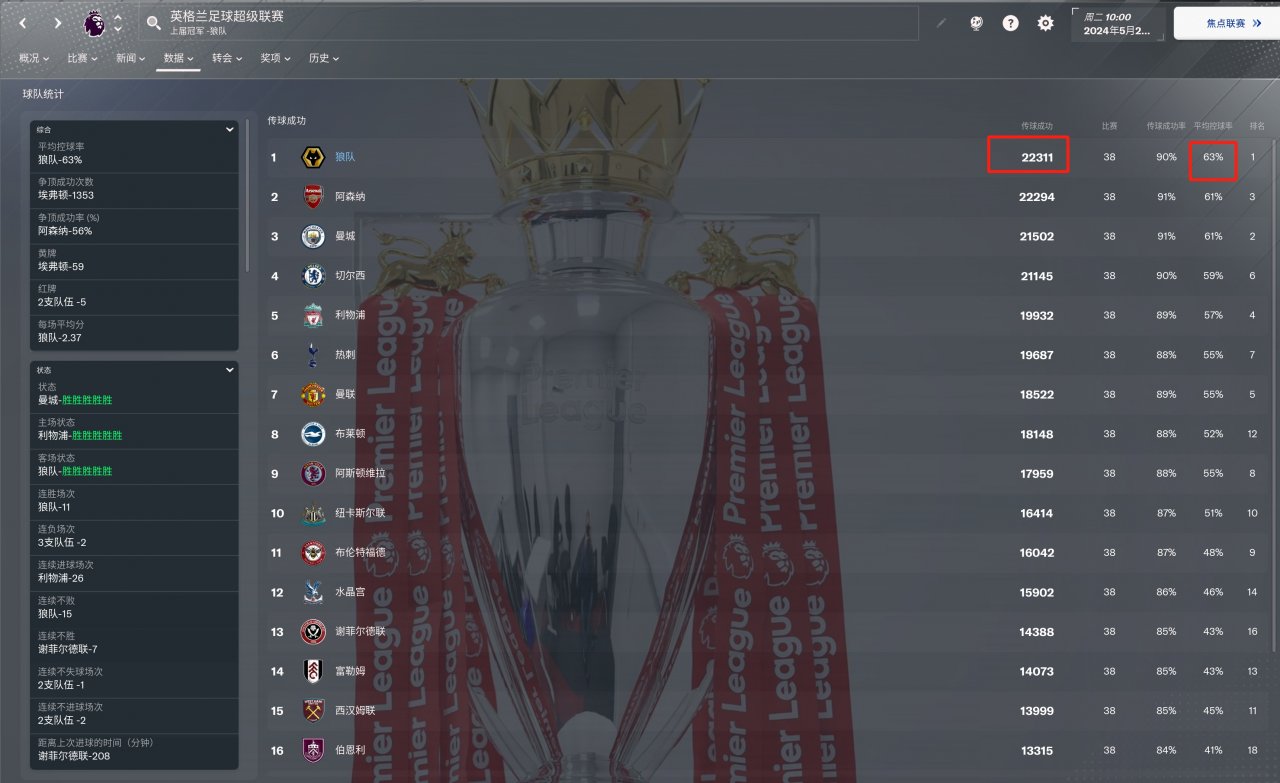
Task: Open the Premier League logo icon
Action: (x=95, y=22)
